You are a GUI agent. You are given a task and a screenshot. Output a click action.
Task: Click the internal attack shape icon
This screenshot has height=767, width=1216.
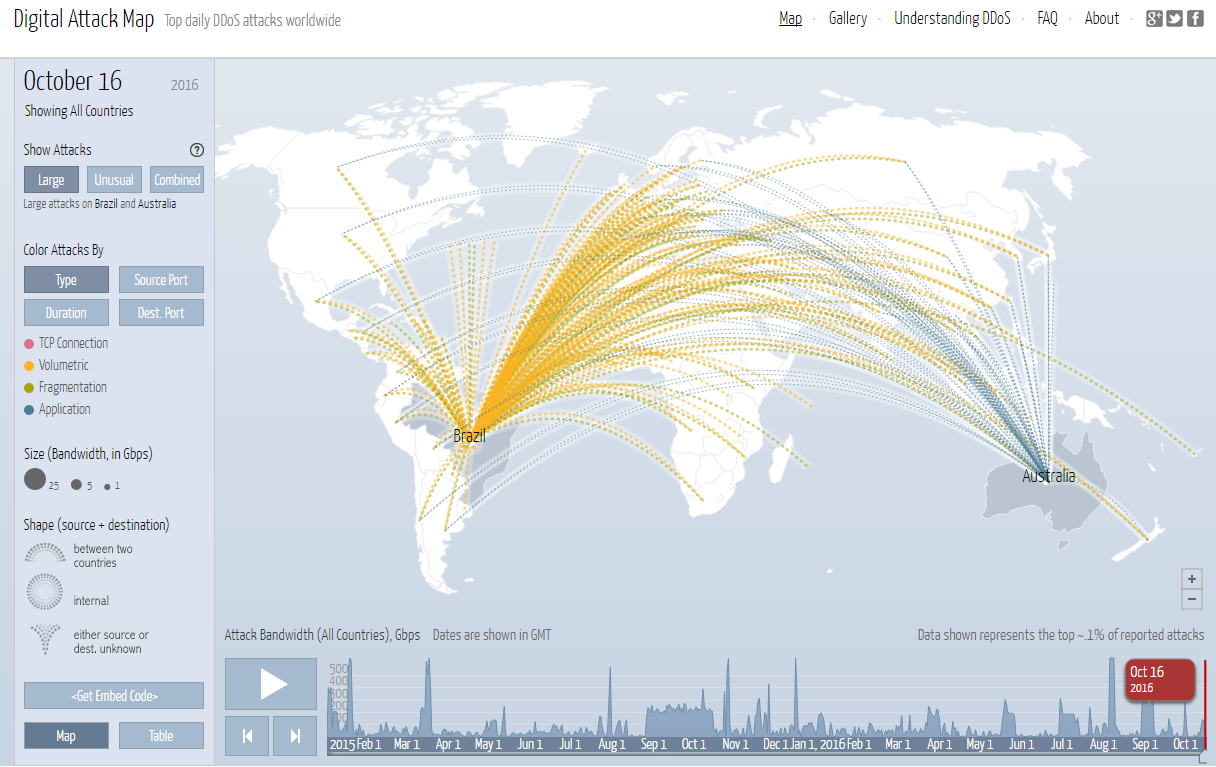(43, 593)
